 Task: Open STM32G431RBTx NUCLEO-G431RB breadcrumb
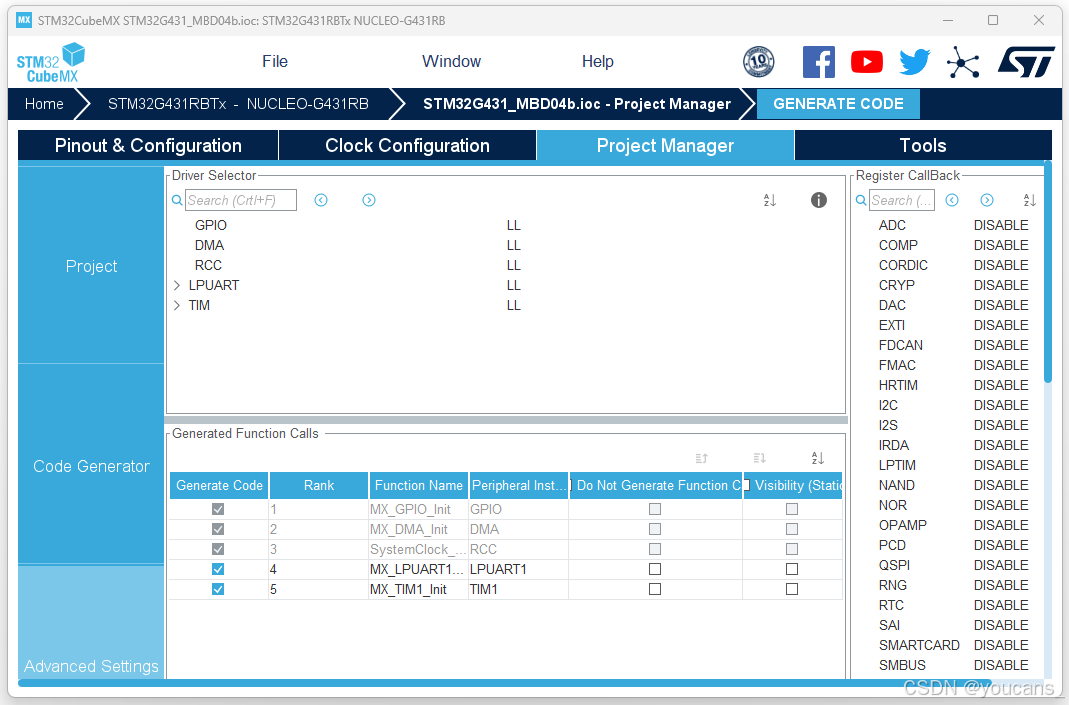click(x=238, y=104)
